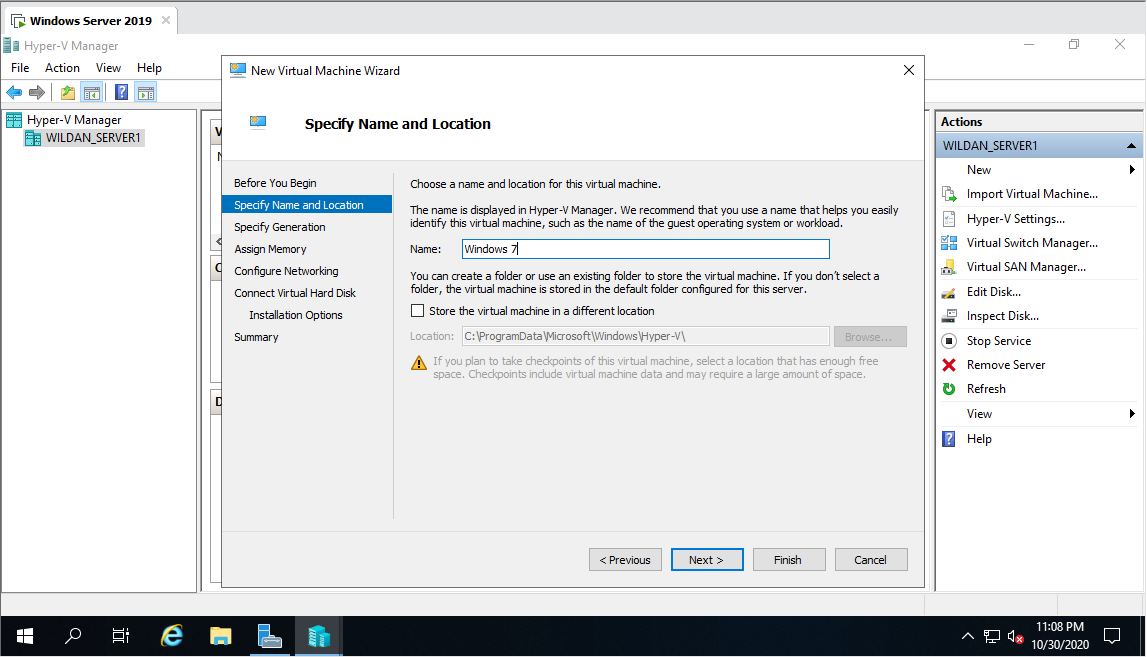
Task: Click the Forward arrow toolbar icon
Action: click(37, 92)
